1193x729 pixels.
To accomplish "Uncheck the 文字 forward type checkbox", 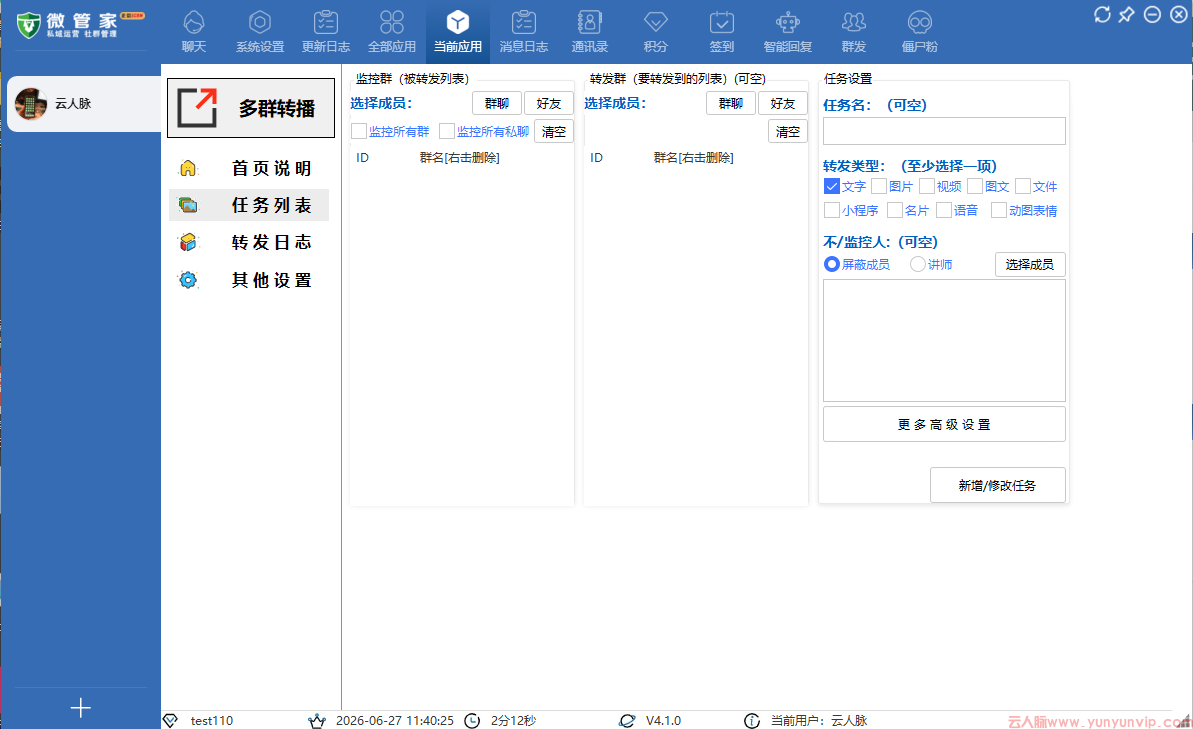I will 832,186.
